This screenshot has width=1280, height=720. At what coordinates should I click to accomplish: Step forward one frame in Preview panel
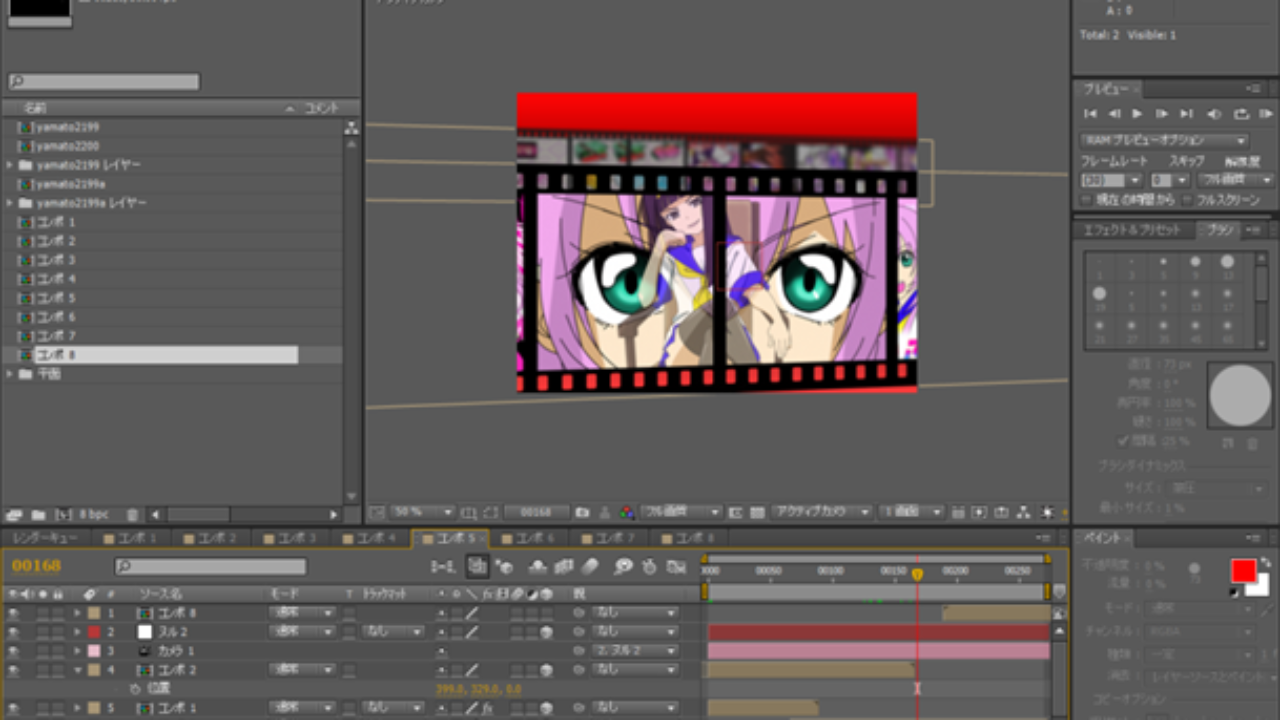point(1162,114)
